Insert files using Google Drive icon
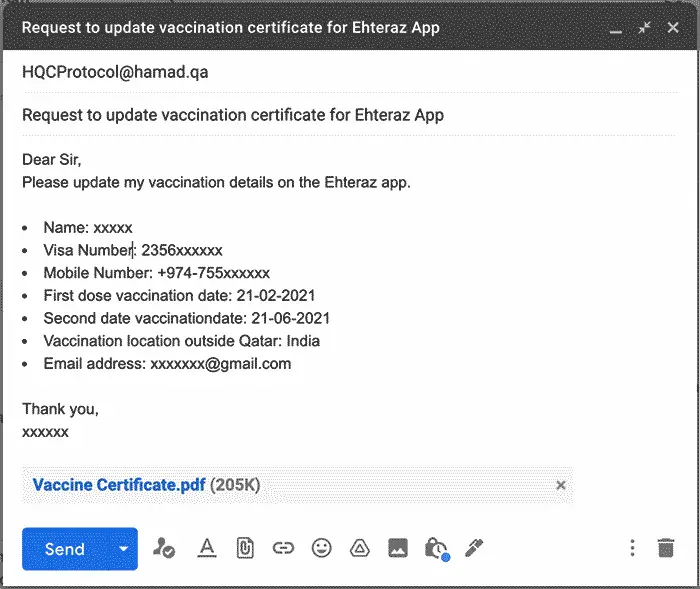700x589 pixels. [359, 548]
